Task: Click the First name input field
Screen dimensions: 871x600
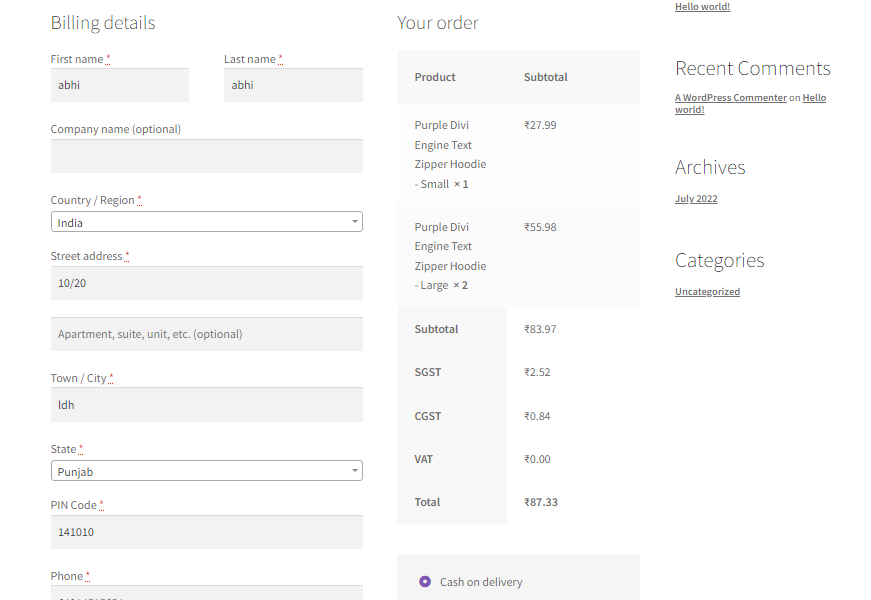Action: pos(120,85)
